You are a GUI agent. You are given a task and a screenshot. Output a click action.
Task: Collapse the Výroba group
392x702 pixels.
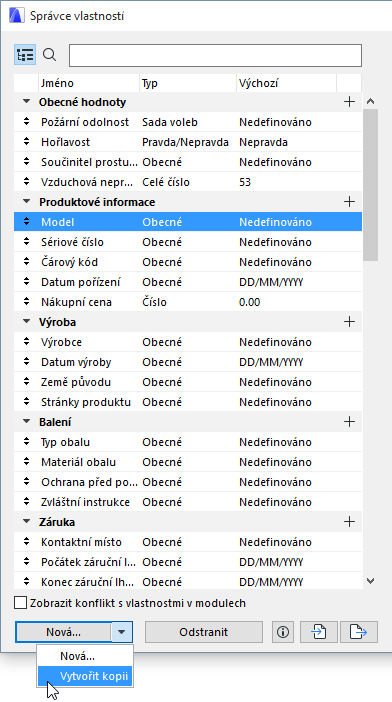[27, 322]
